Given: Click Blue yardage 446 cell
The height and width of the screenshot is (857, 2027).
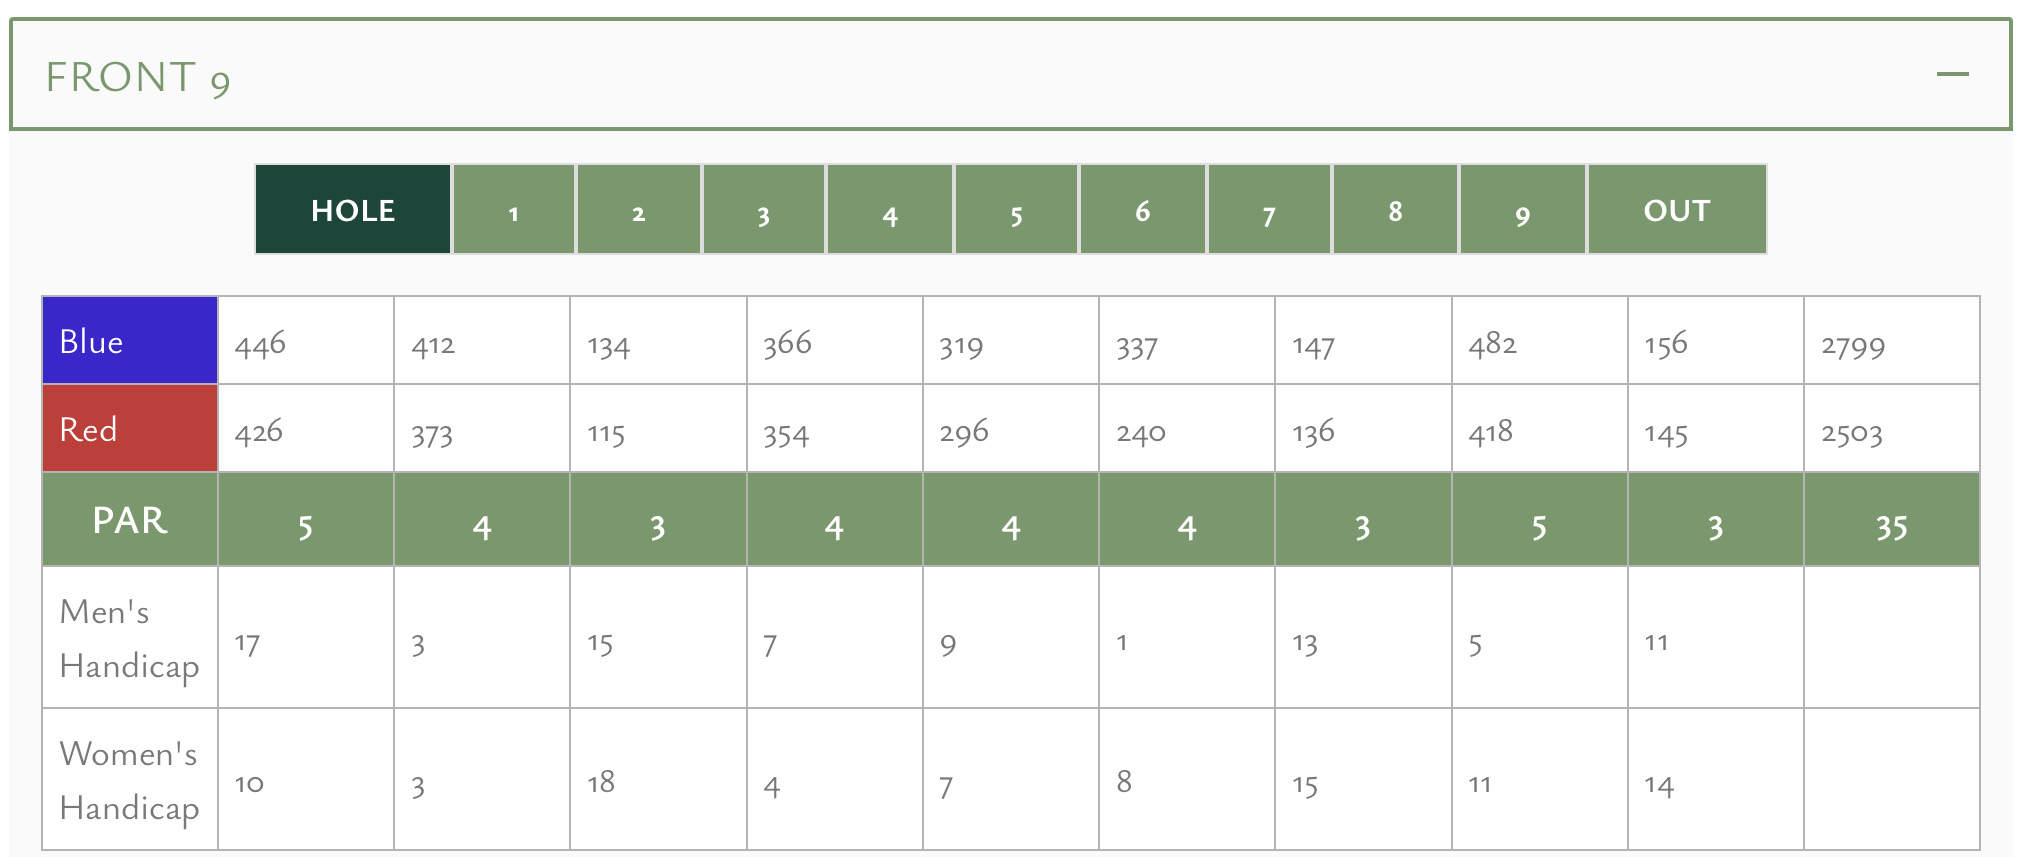Looking at the screenshot, I should [306, 340].
